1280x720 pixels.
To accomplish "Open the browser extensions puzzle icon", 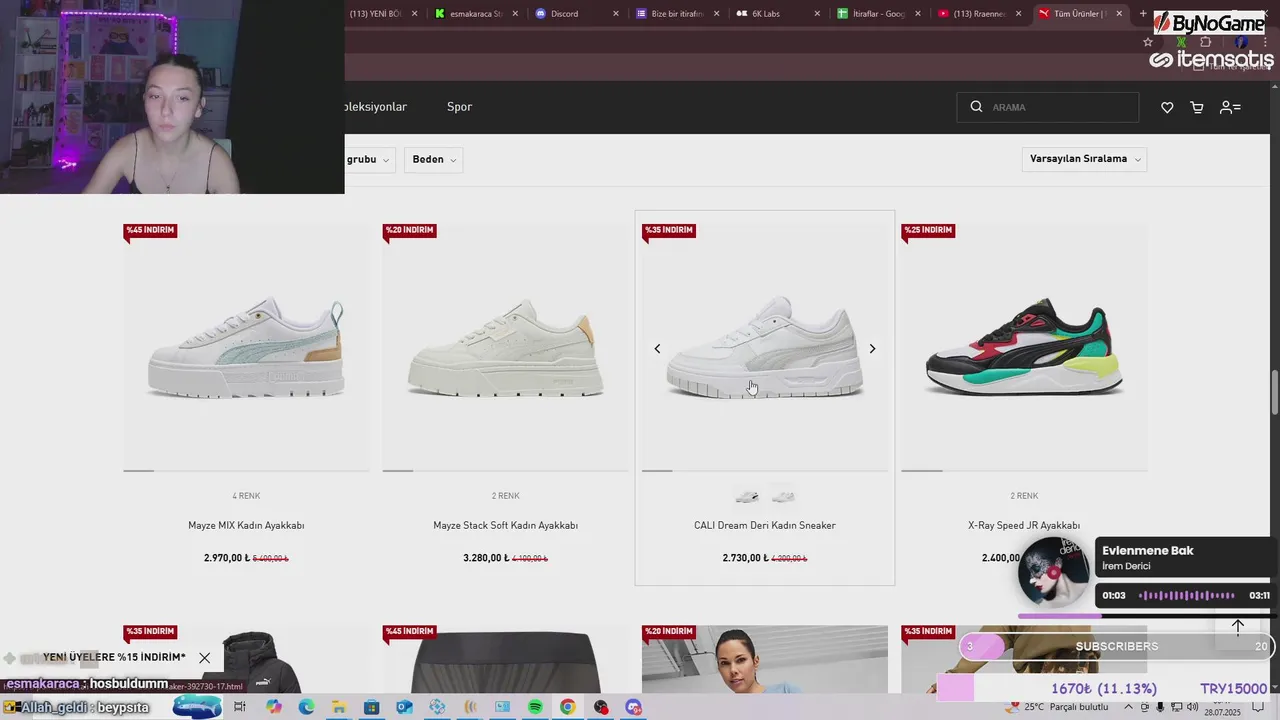I will pos(1205,42).
